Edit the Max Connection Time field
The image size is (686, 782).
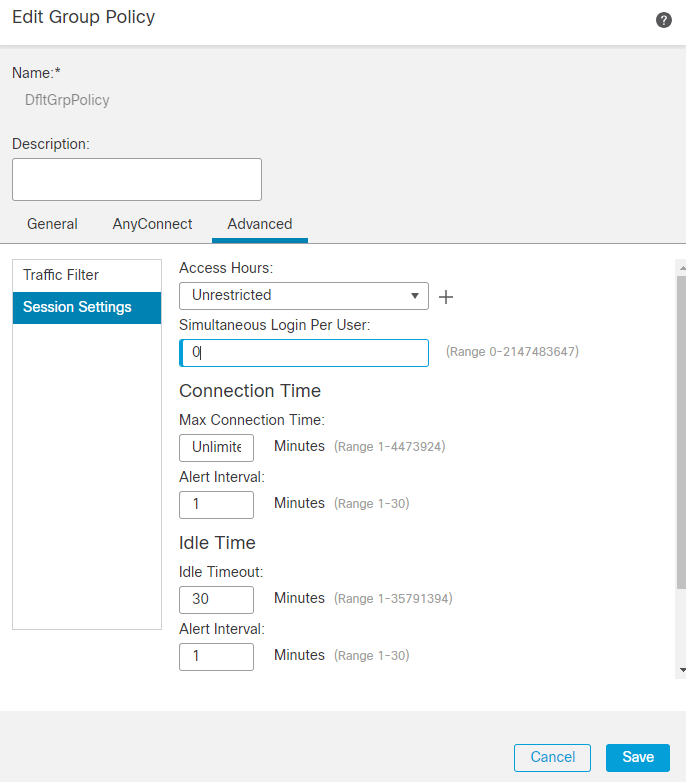pos(216,447)
